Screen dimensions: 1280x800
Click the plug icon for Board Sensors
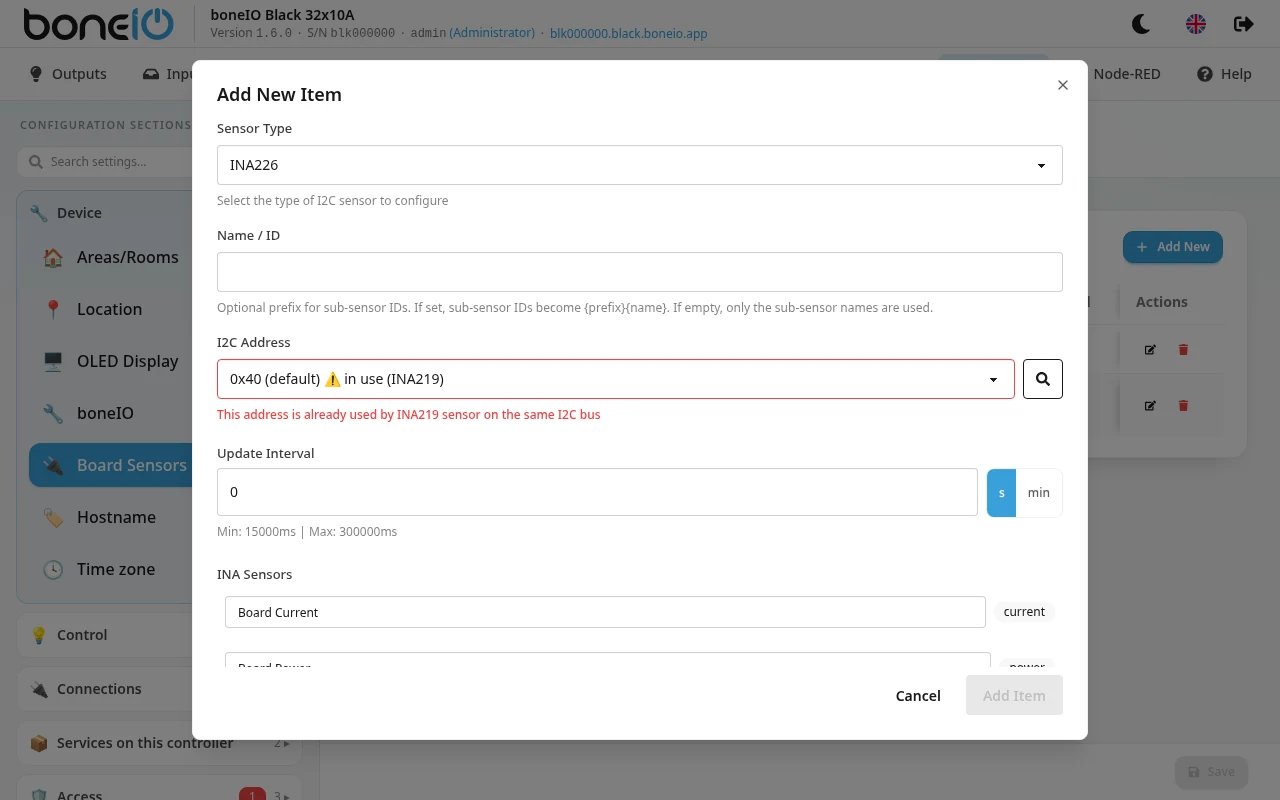tap(53, 465)
